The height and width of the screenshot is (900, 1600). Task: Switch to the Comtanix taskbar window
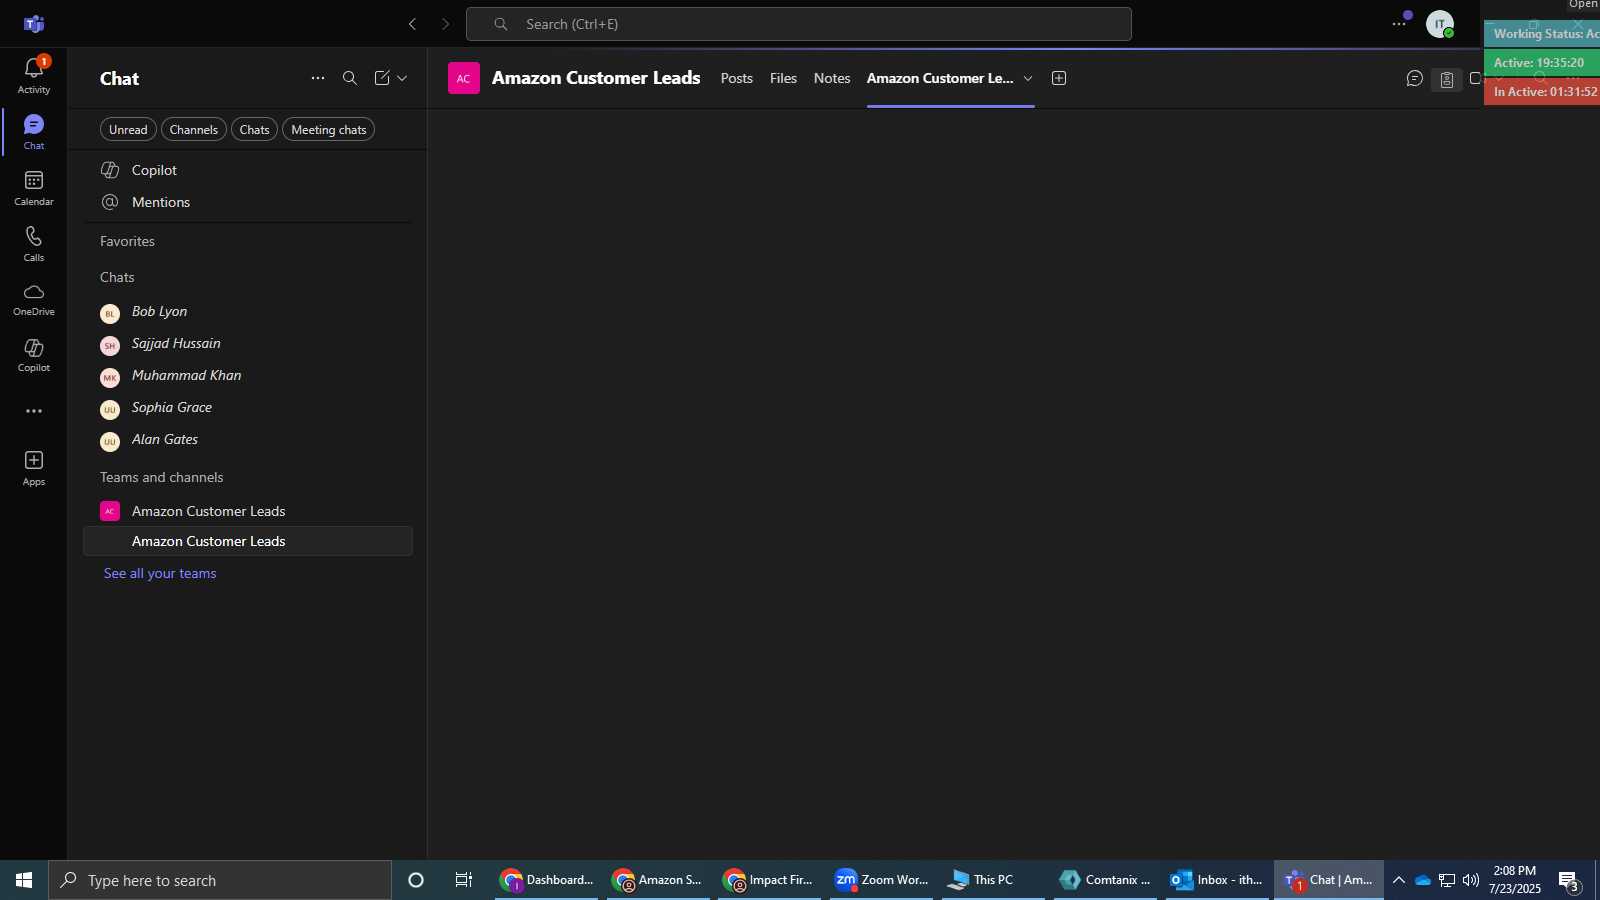point(1106,880)
